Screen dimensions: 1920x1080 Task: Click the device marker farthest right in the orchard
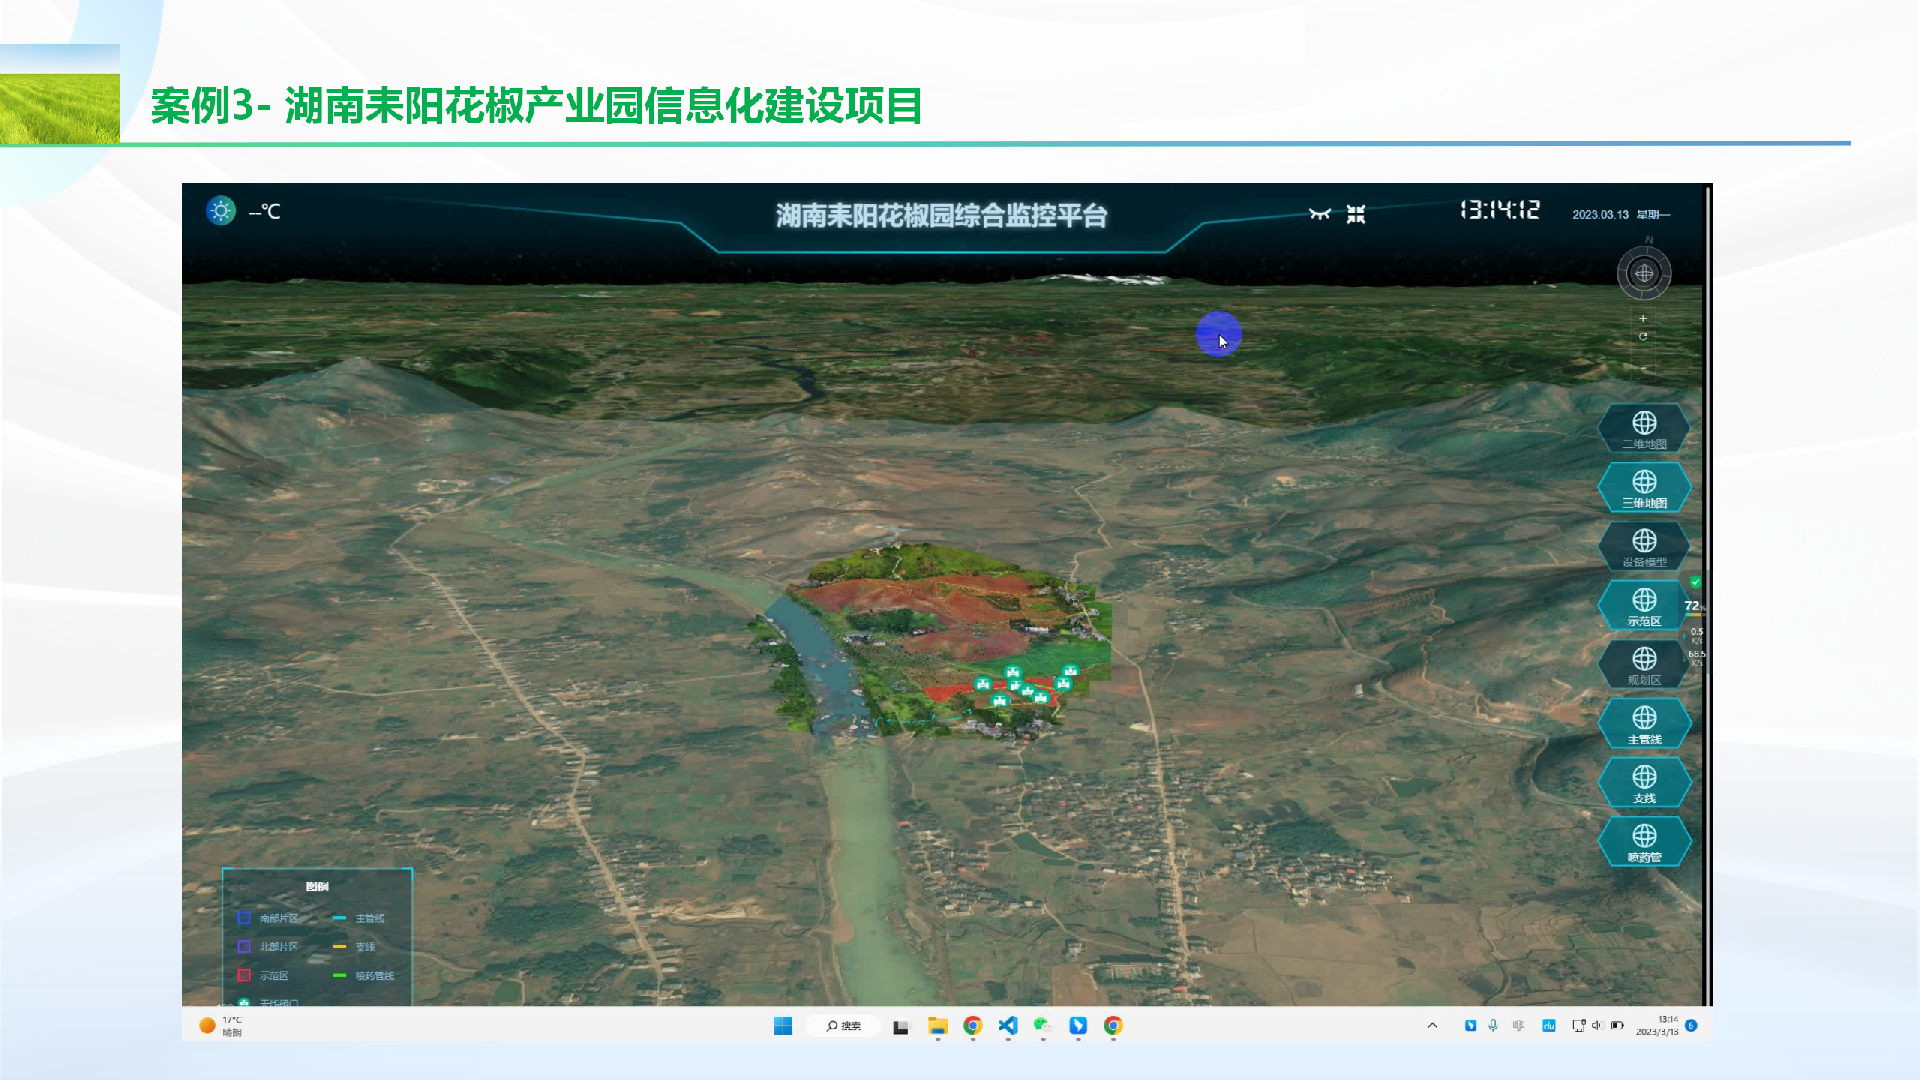pyautogui.click(x=1071, y=672)
